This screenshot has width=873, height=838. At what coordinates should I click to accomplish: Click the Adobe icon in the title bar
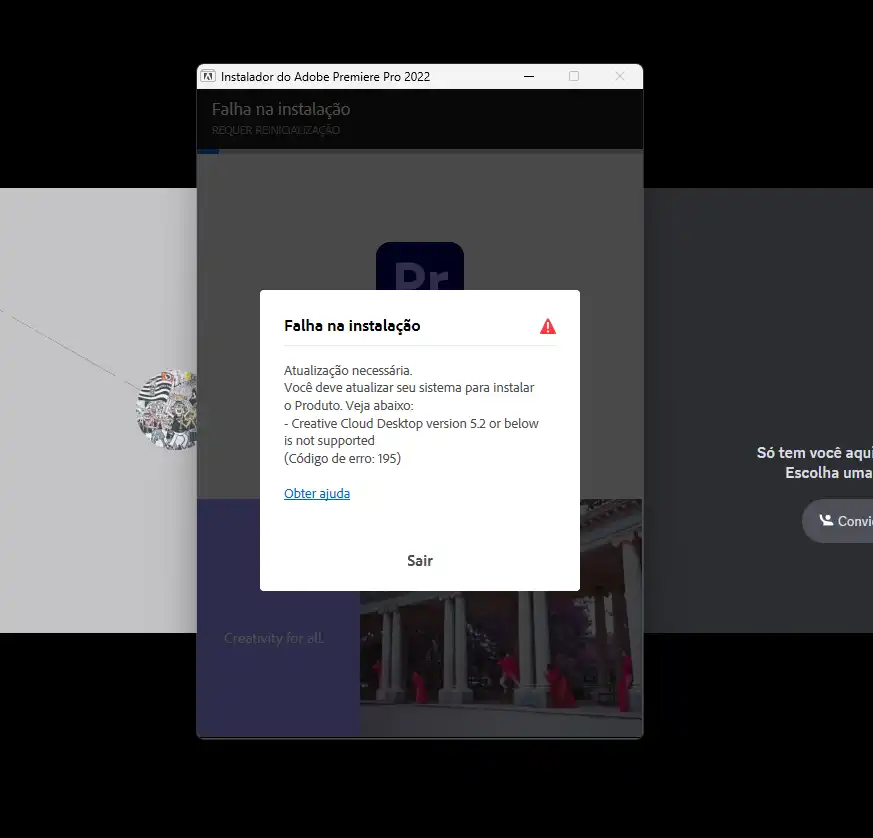click(209, 76)
